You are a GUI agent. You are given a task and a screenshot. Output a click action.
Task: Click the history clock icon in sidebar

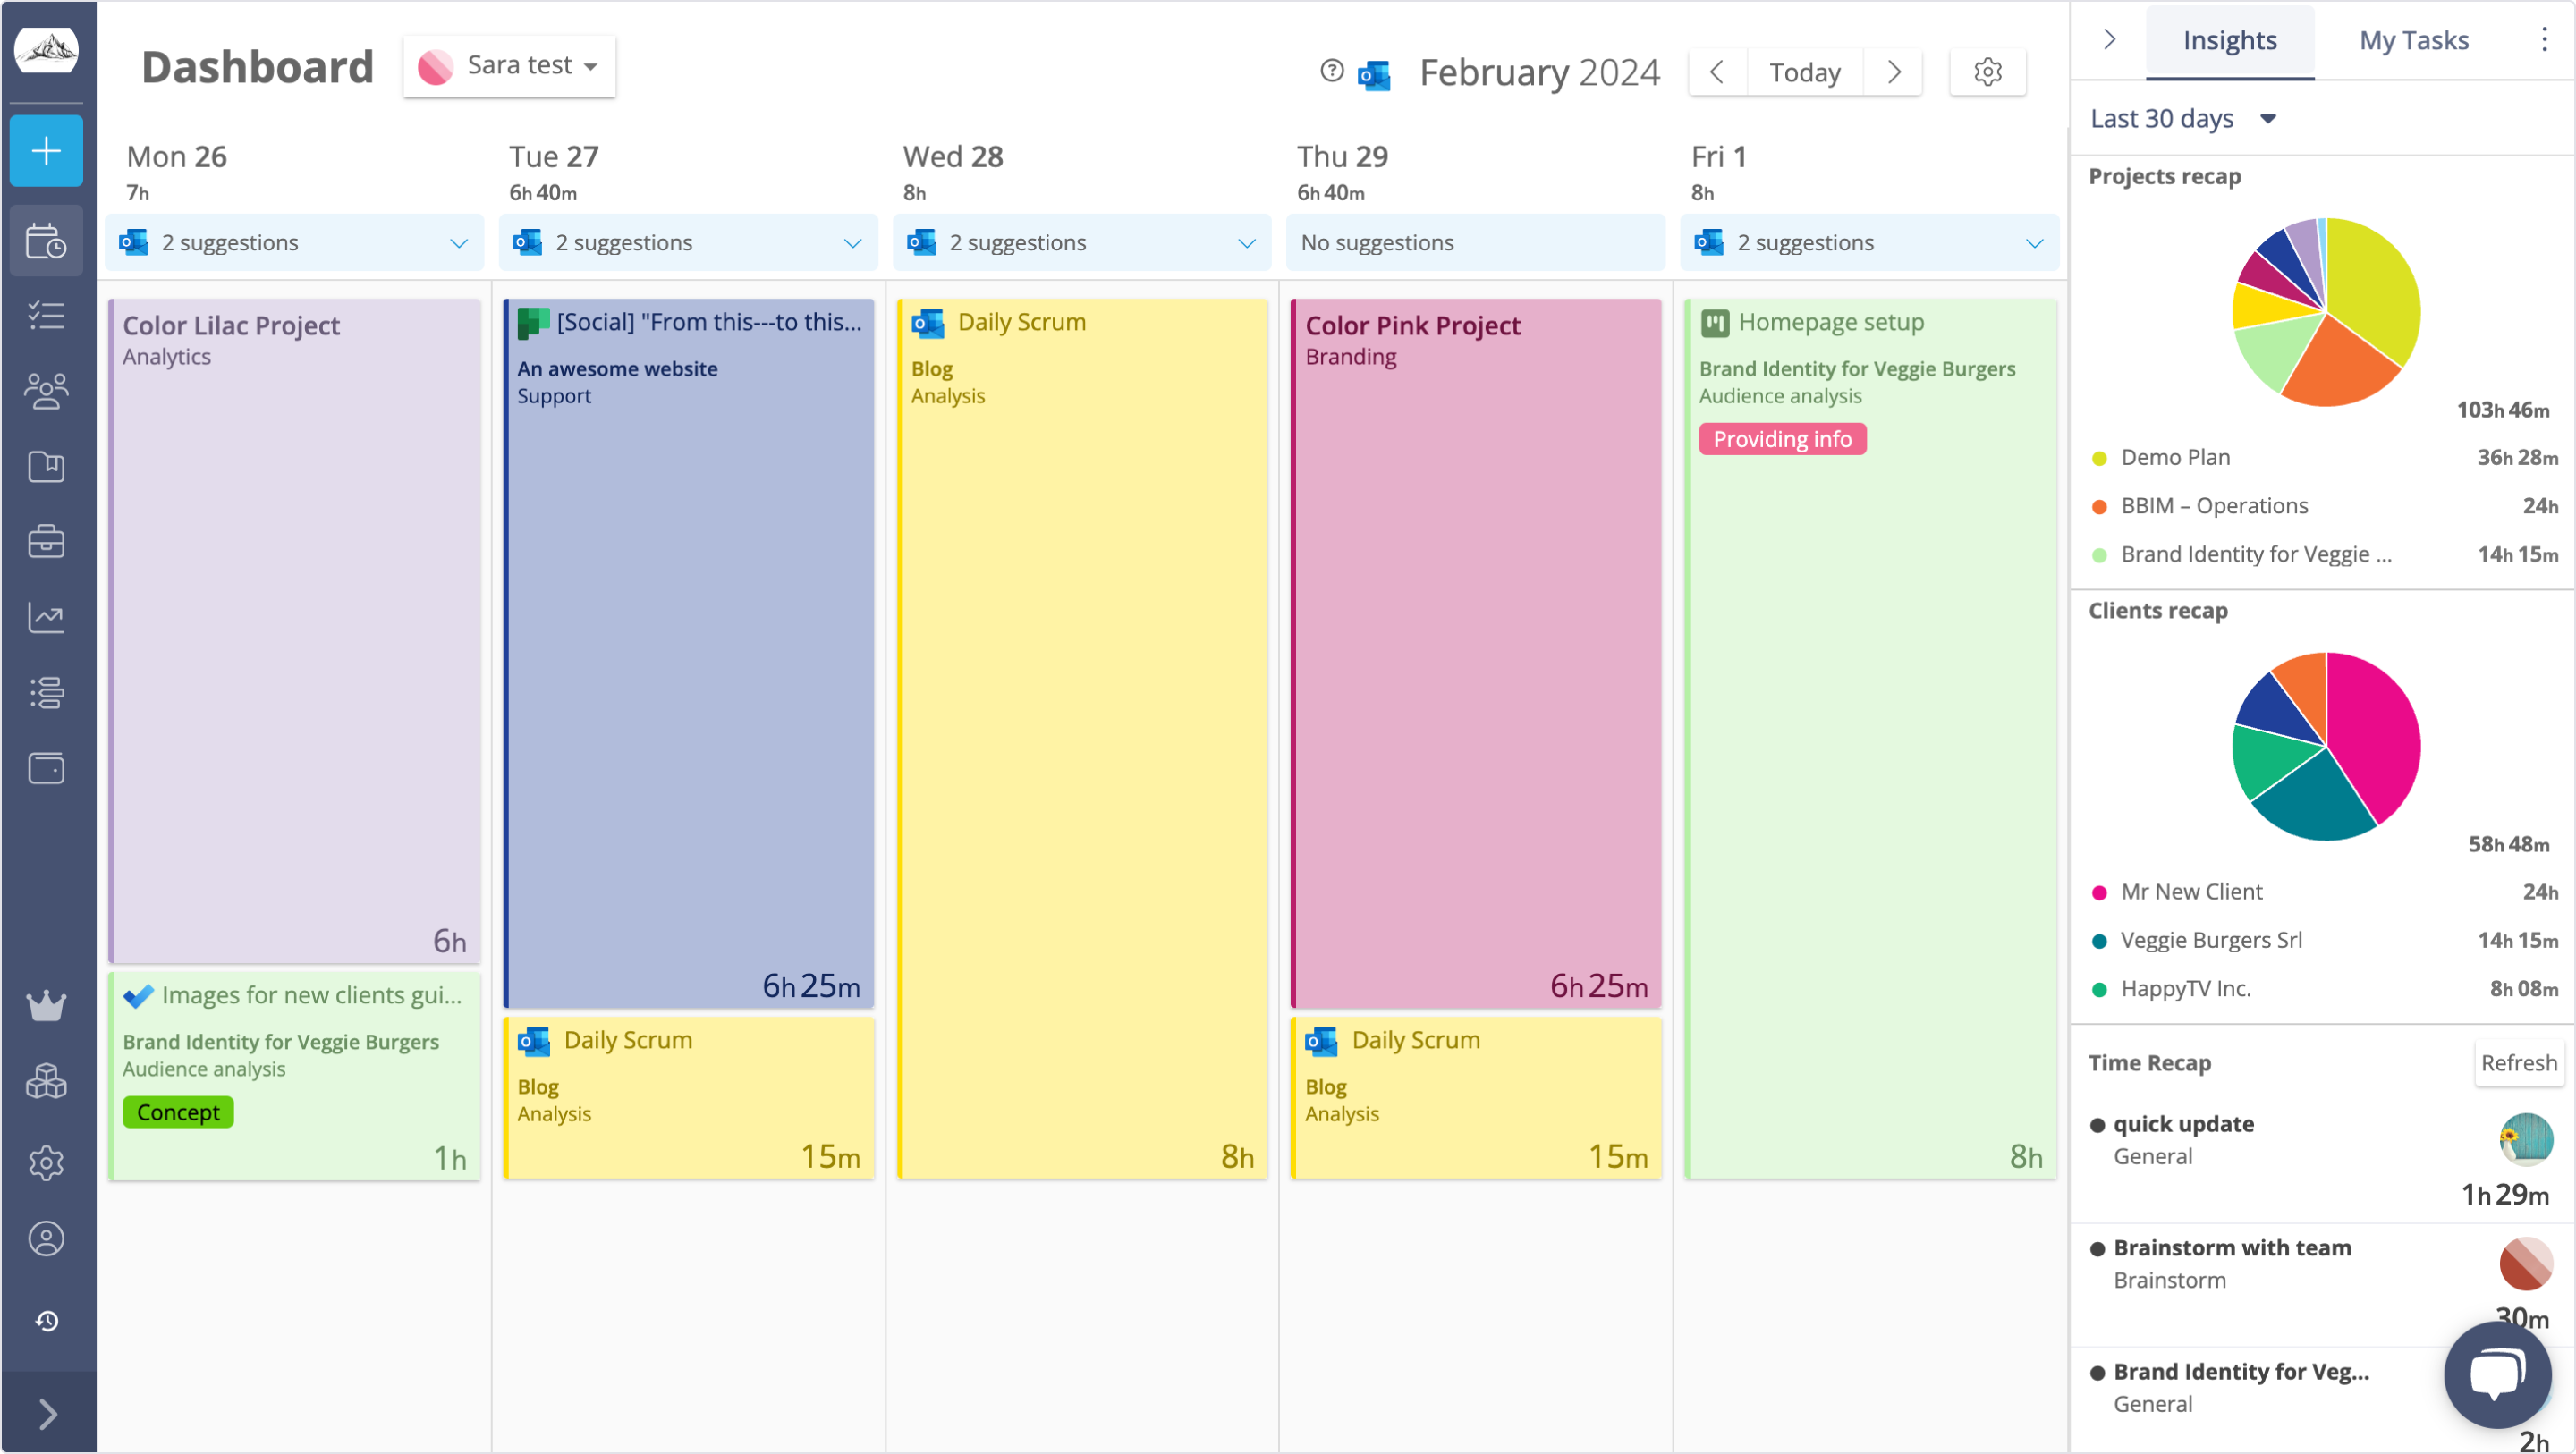[x=46, y=1320]
